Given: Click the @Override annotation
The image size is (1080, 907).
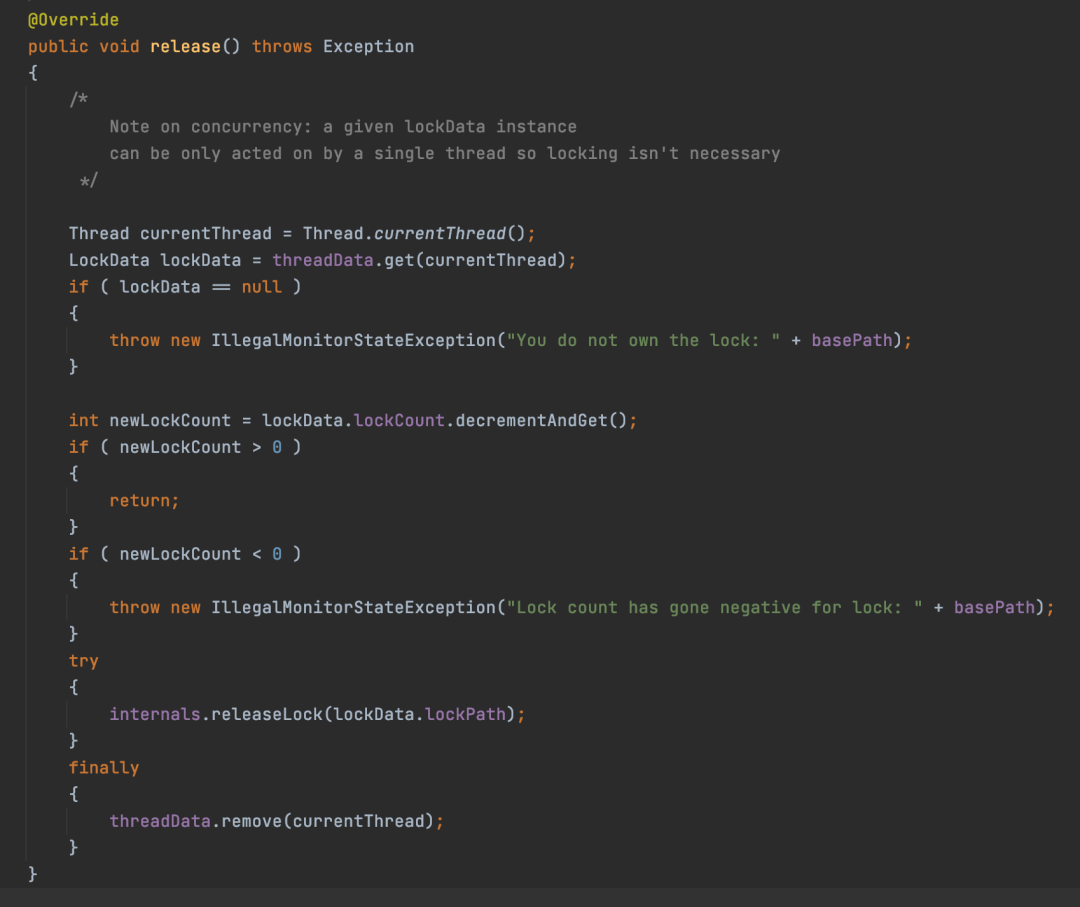Looking at the screenshot, I should [x=73, y=20].
